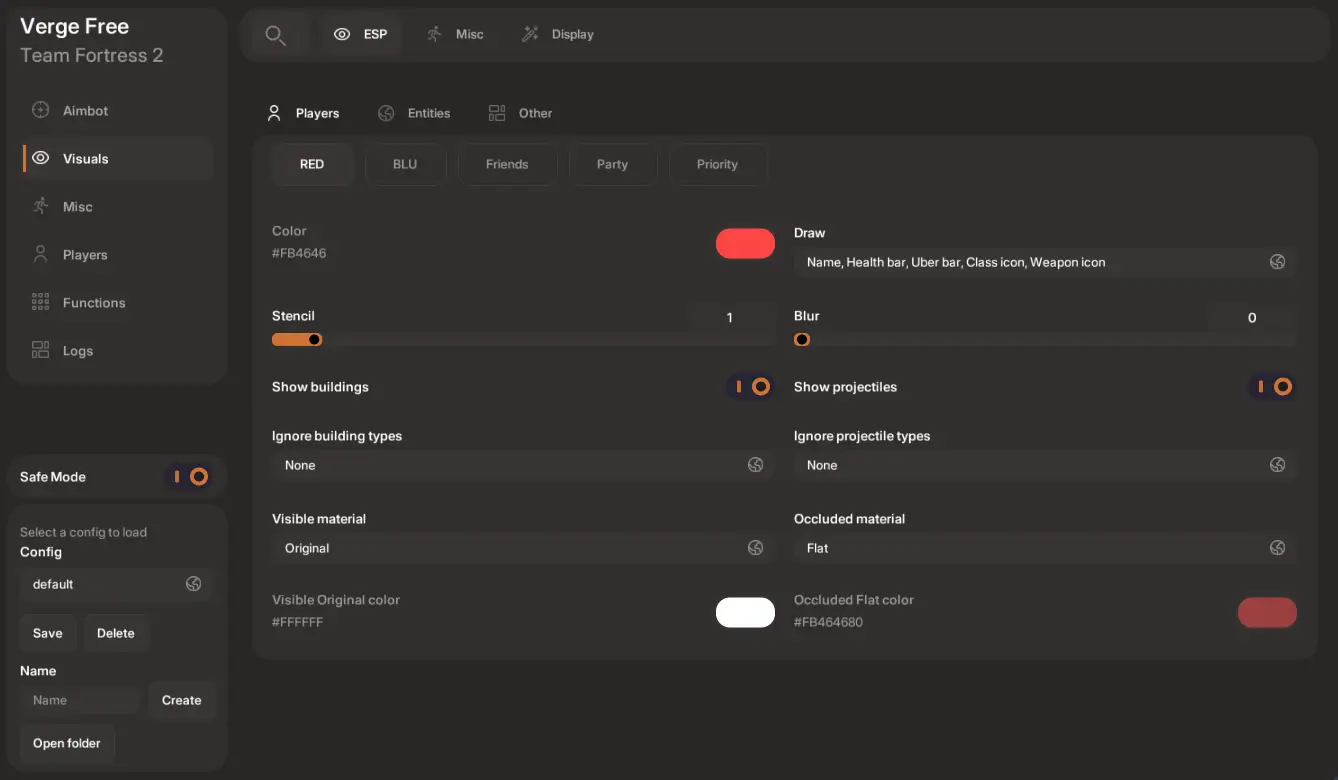Toggle the Show projectiles switch

[1273, 387]
